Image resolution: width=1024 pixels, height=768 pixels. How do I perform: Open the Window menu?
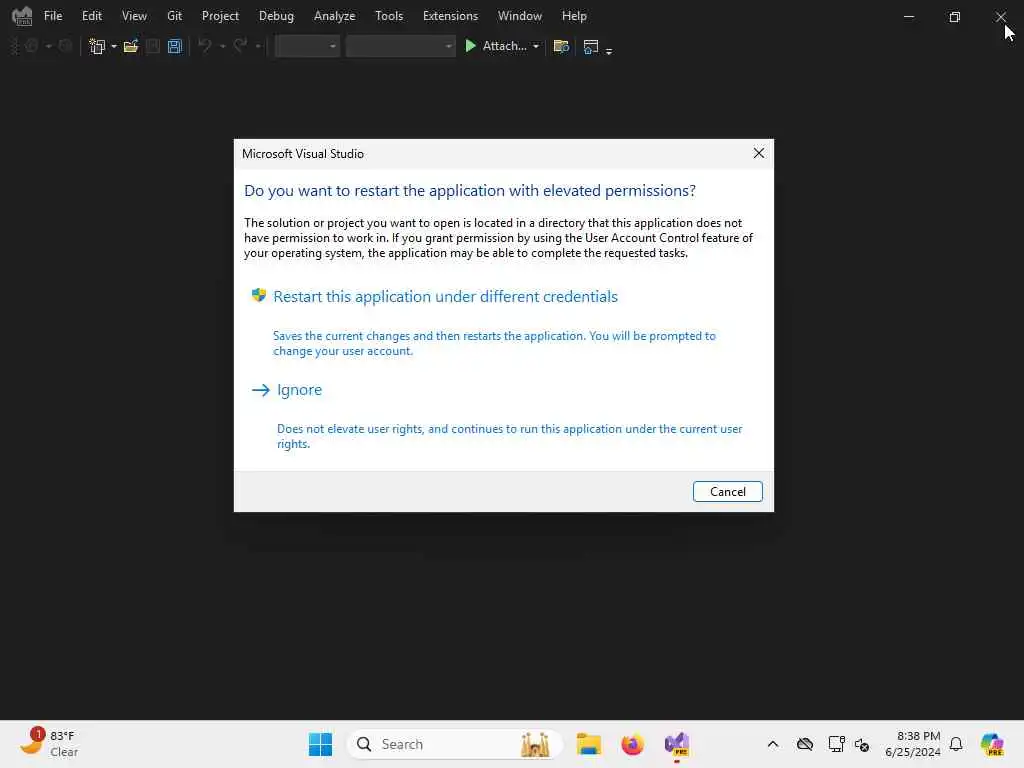click(520, 16)
